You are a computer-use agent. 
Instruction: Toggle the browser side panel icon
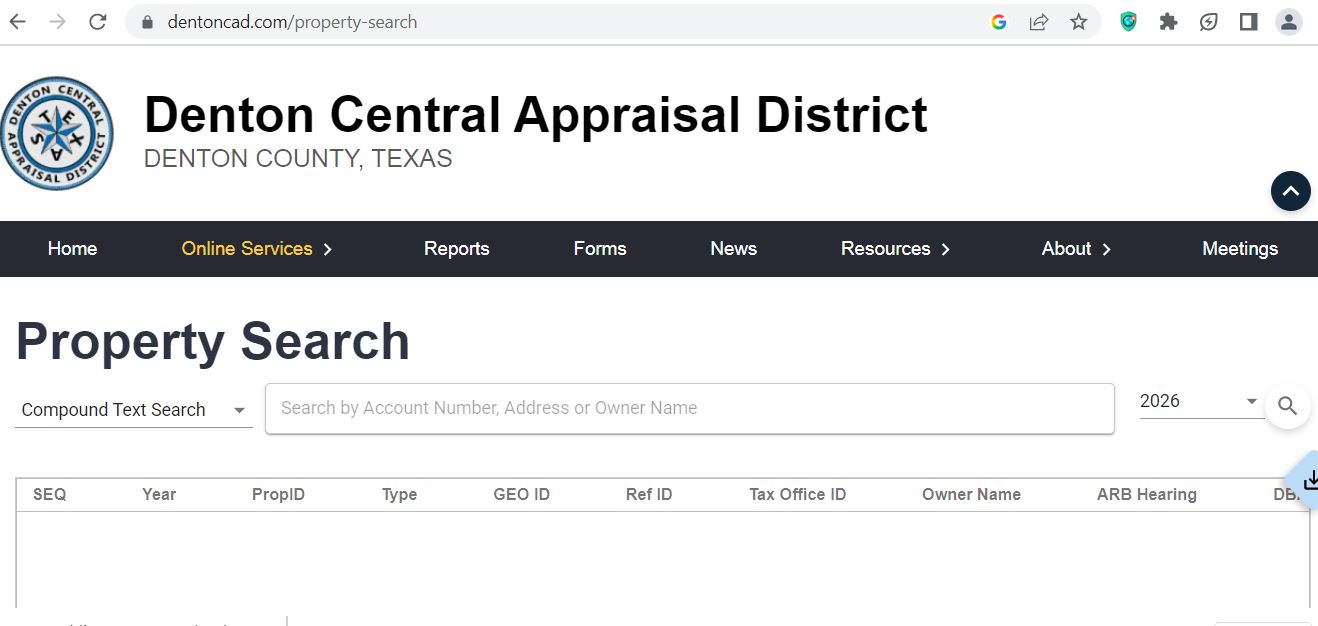click(x=1248, y=22)
